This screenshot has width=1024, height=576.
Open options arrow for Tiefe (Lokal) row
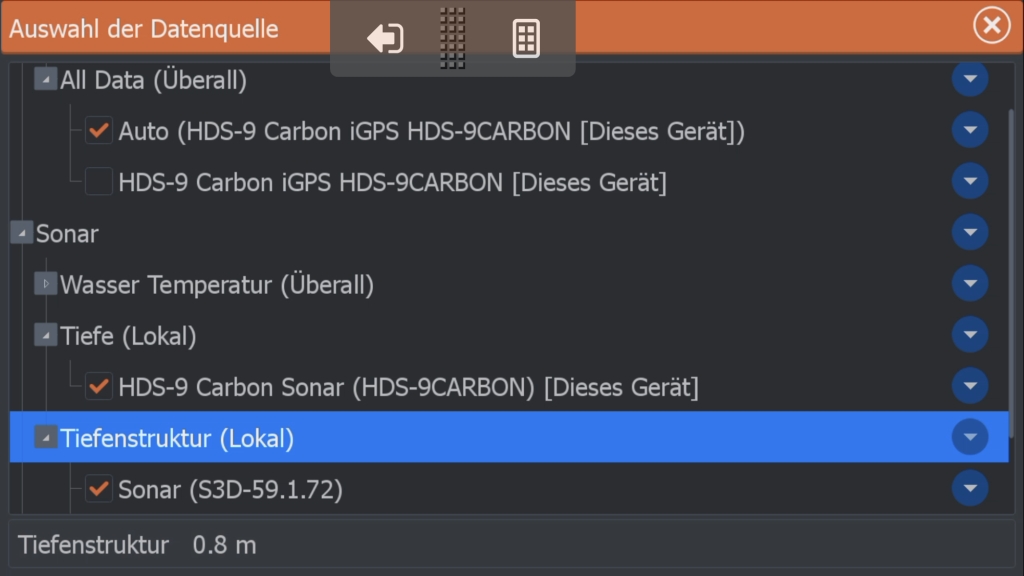pos(970,335)
